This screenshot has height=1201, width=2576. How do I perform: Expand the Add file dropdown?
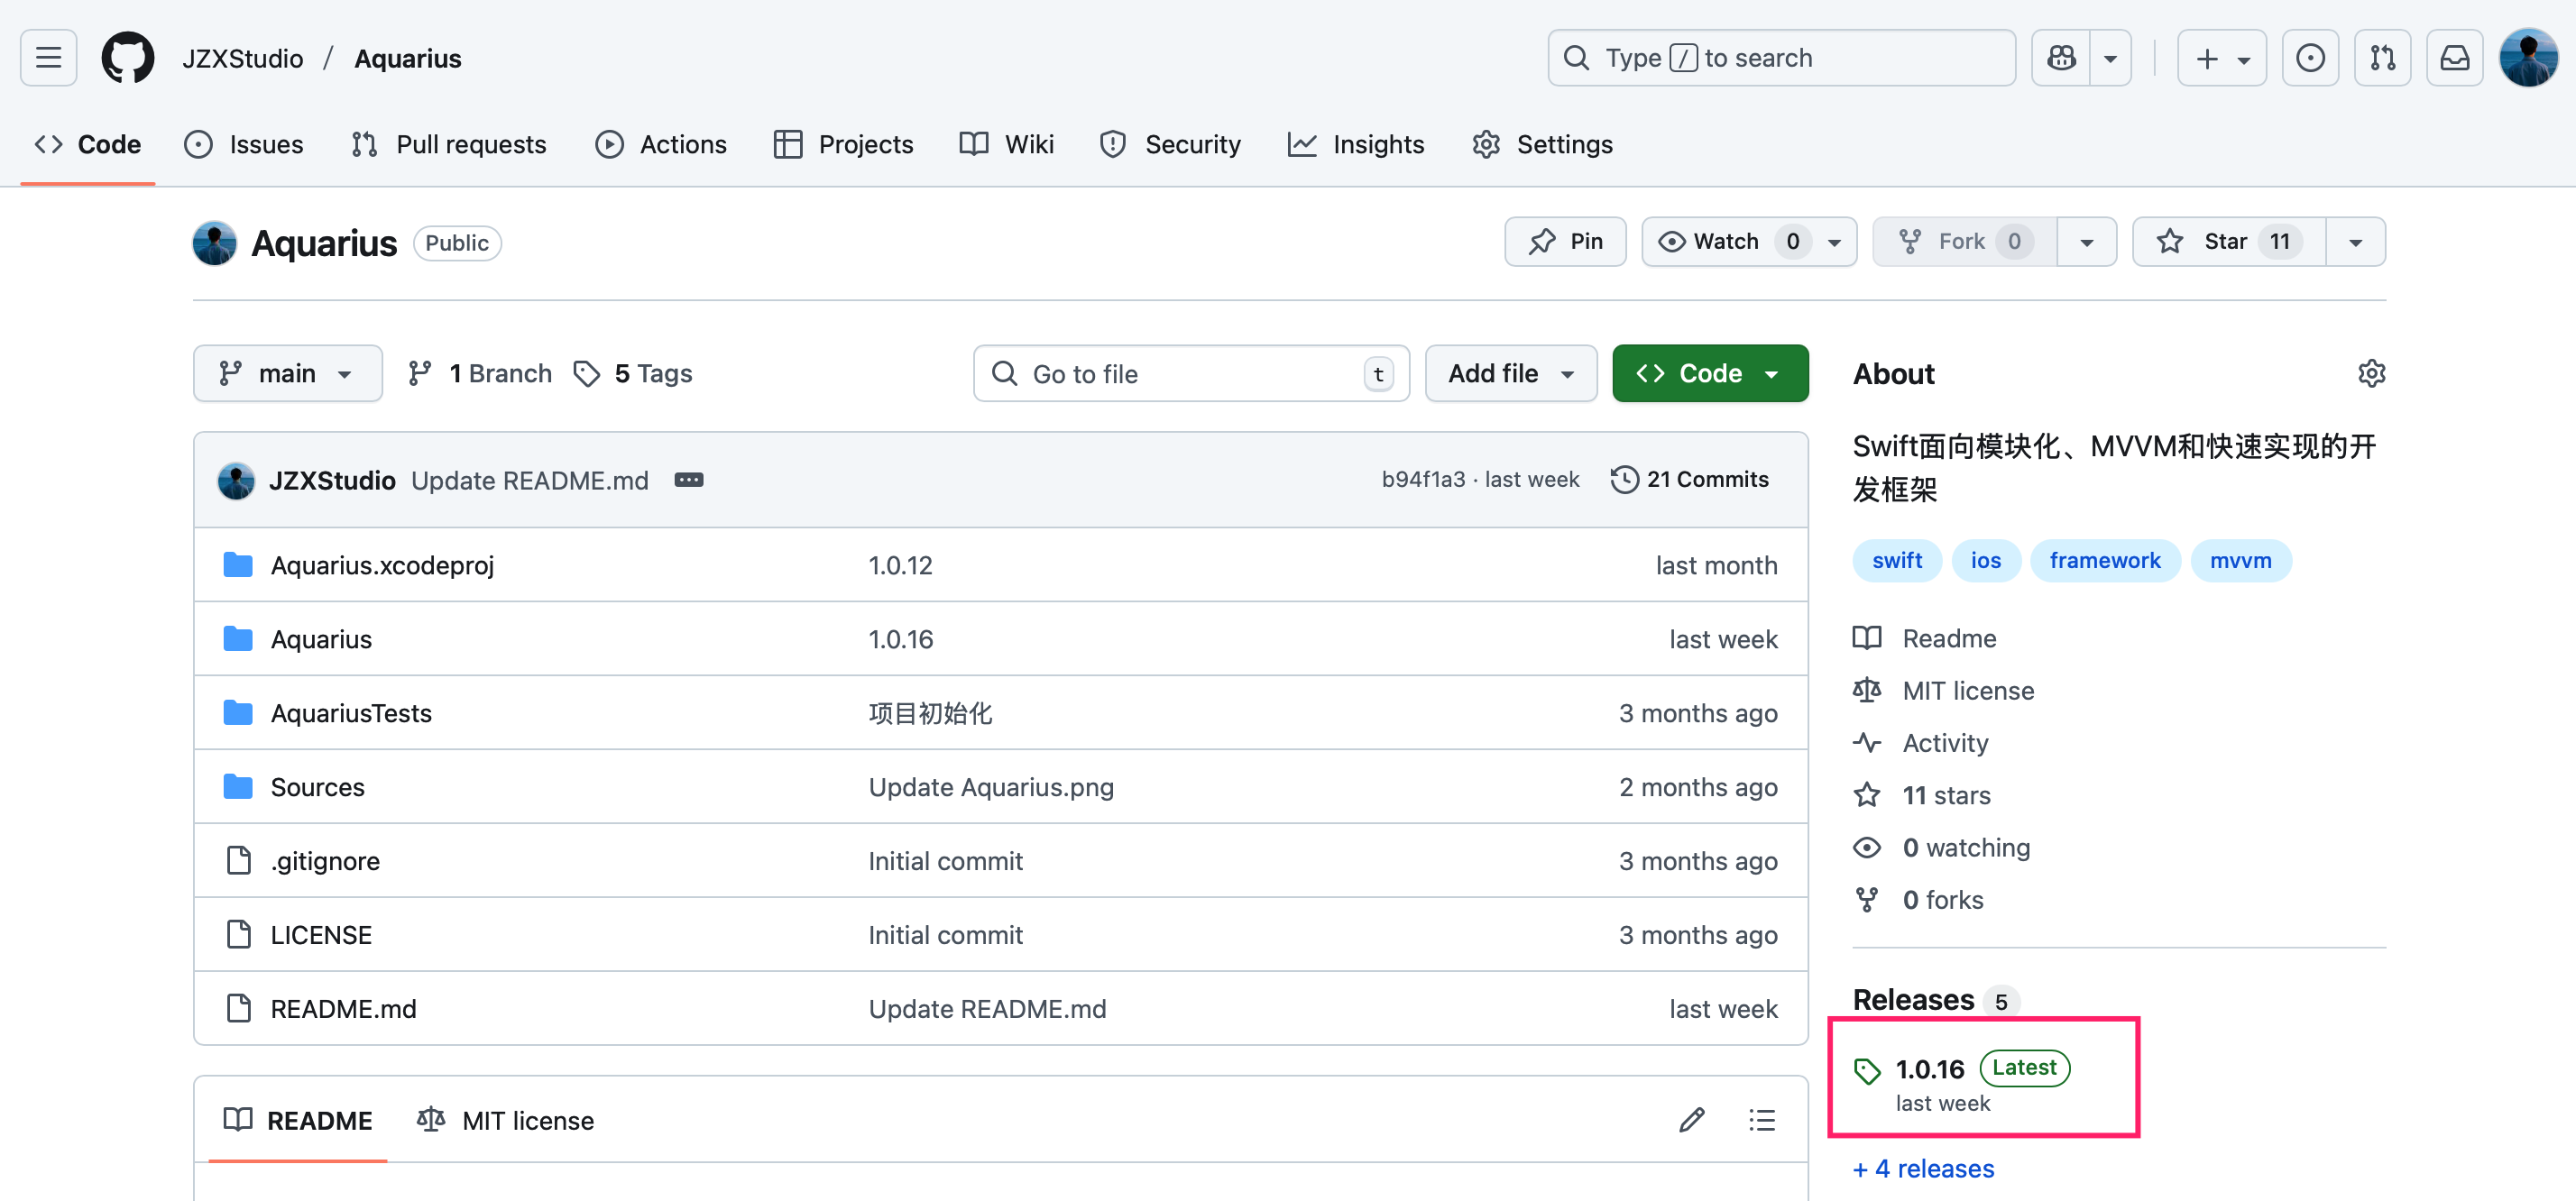pos(1510,374)
